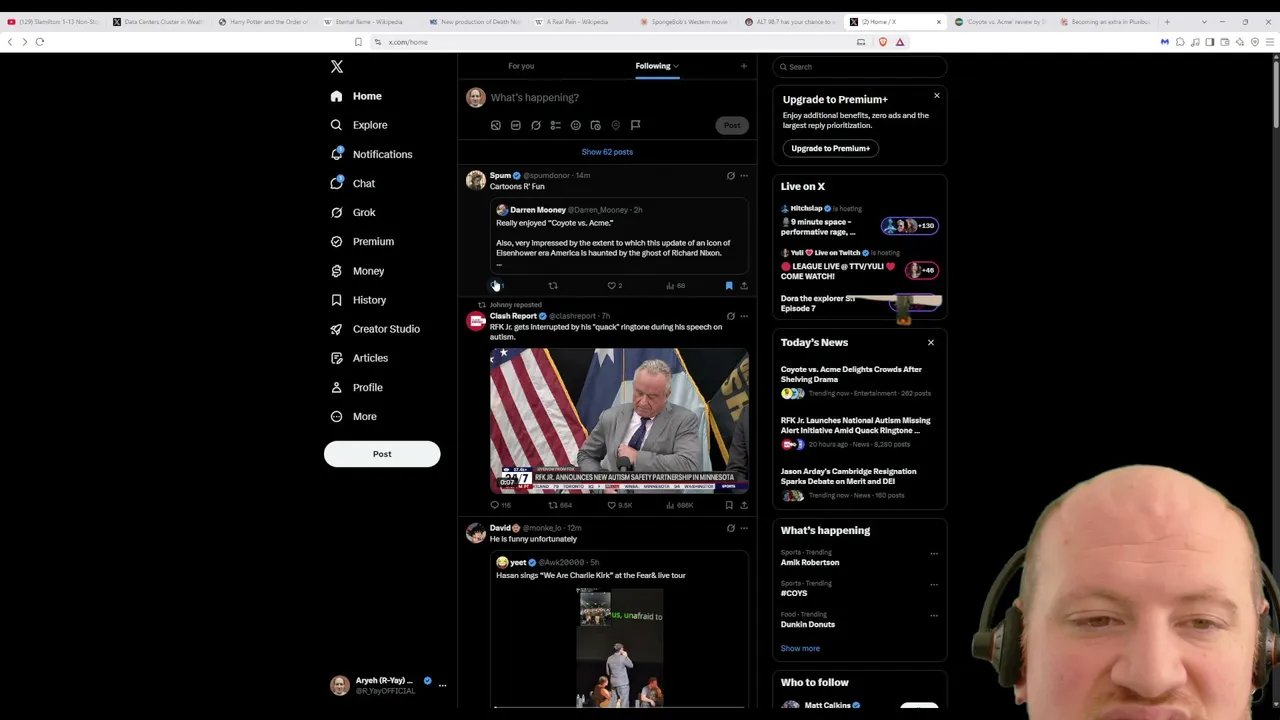This screenshot has height=720, width=1280.
Task: Click the Upgrade to Premium+ button
Action: [x=830, y=148]
